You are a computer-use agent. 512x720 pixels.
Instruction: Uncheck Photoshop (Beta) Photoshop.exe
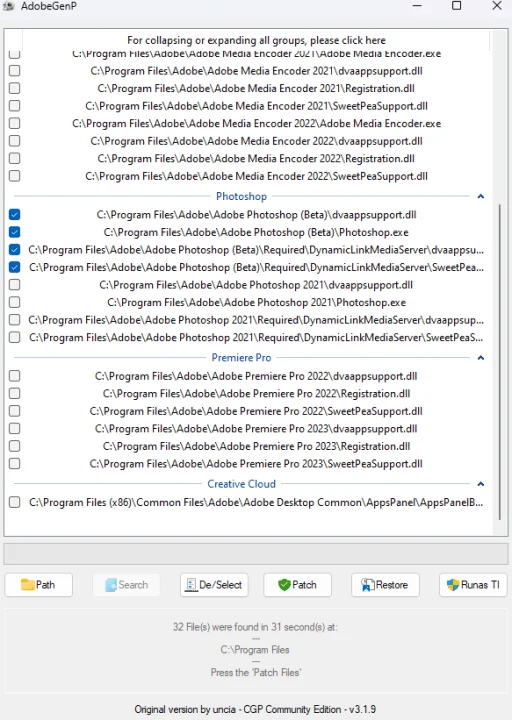15,232
